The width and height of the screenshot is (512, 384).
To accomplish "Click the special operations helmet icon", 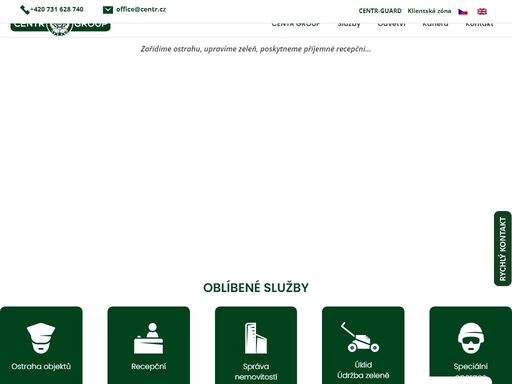I will (470, 338).
